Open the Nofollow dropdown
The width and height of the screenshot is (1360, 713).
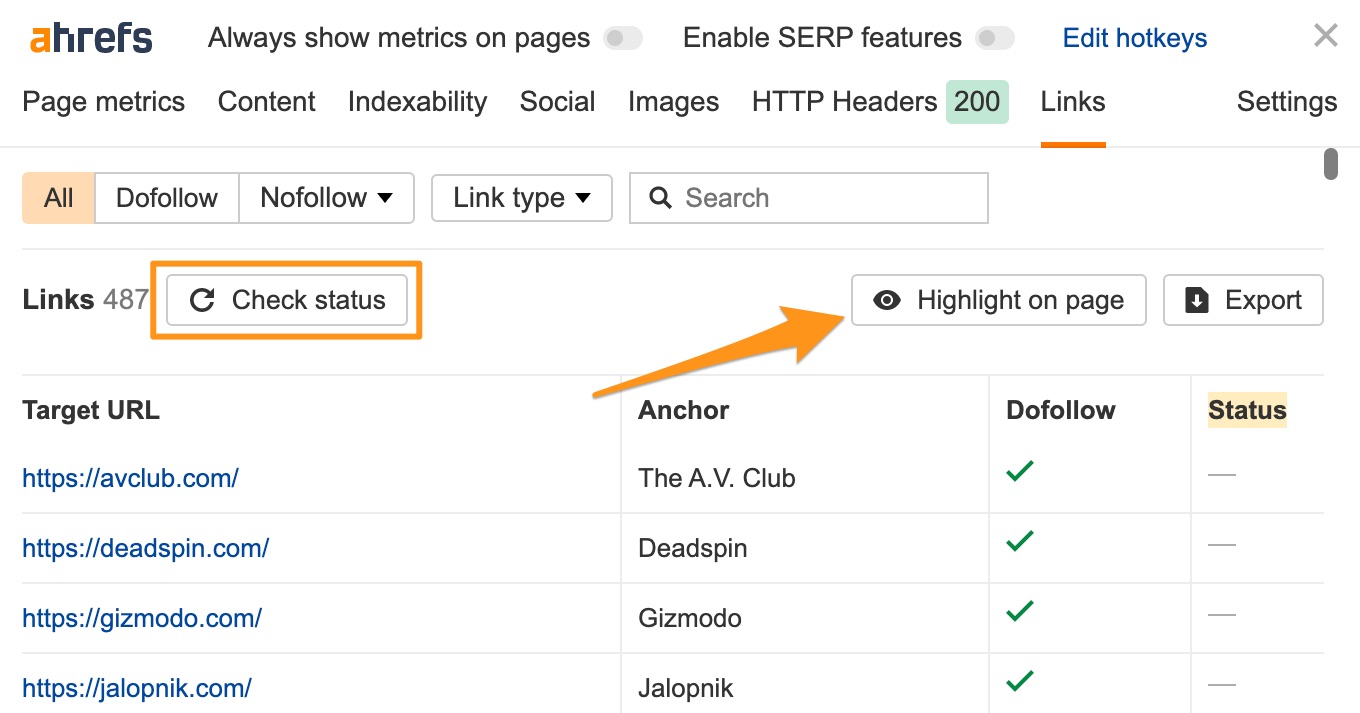click(326, 198)
